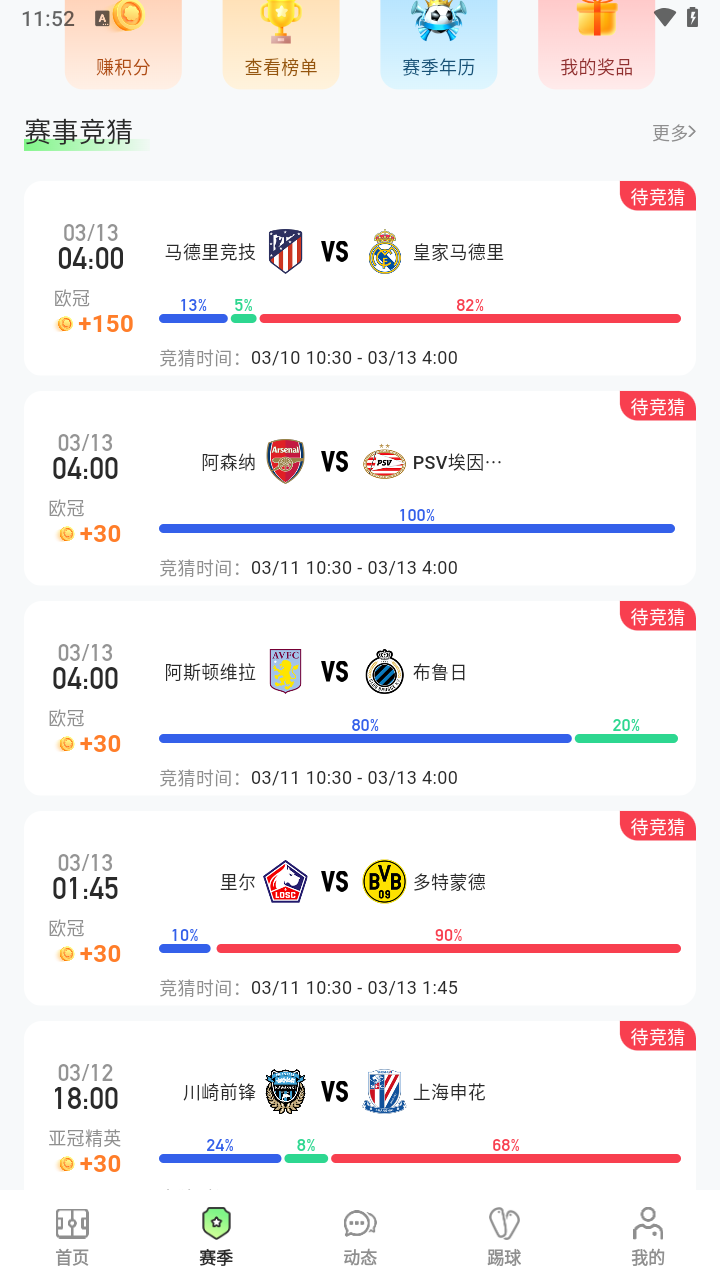720x1280 pixels.
Task: Click the Real Madrid club crest
Action: coord(385,252)
